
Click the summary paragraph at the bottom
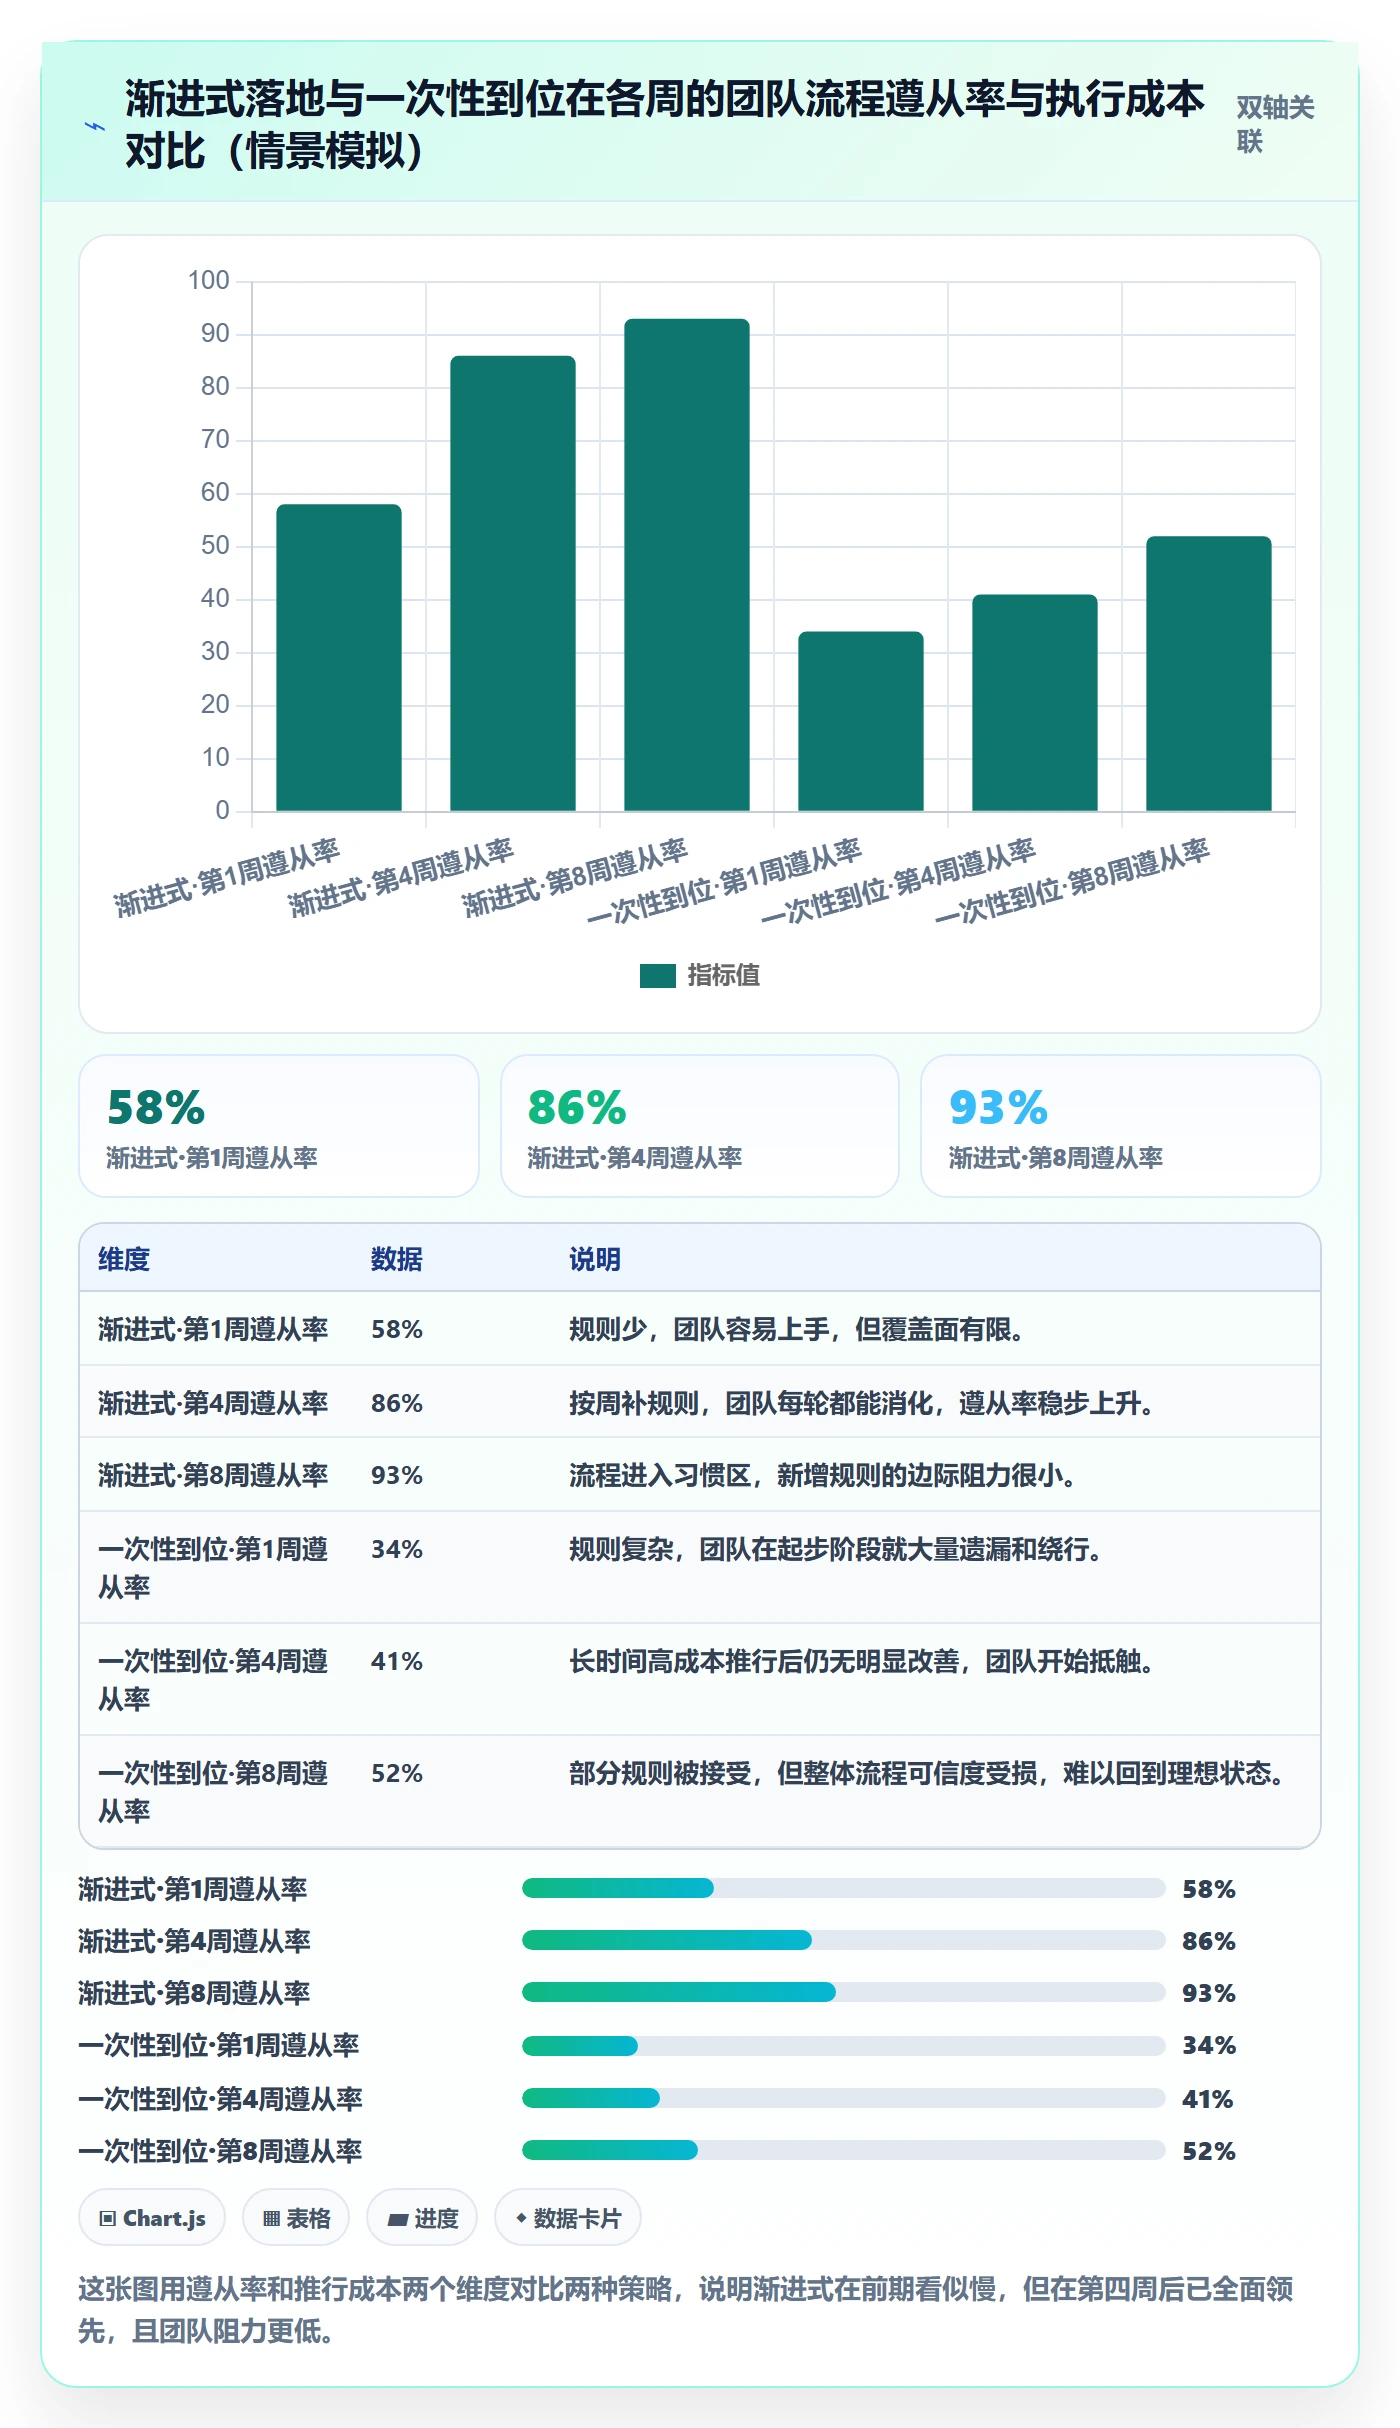point(687,2310)
